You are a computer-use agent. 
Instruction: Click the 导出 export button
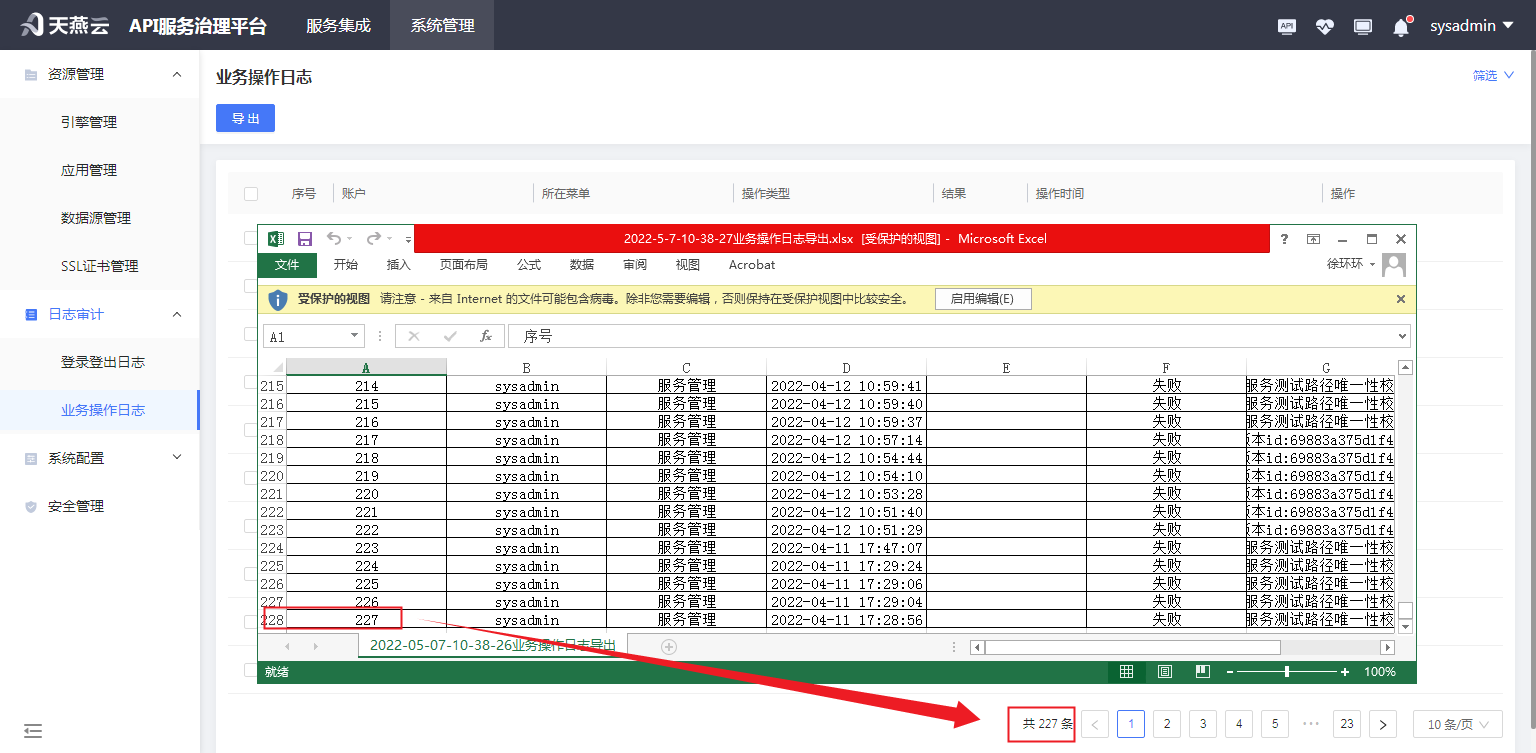click(245, 118)
